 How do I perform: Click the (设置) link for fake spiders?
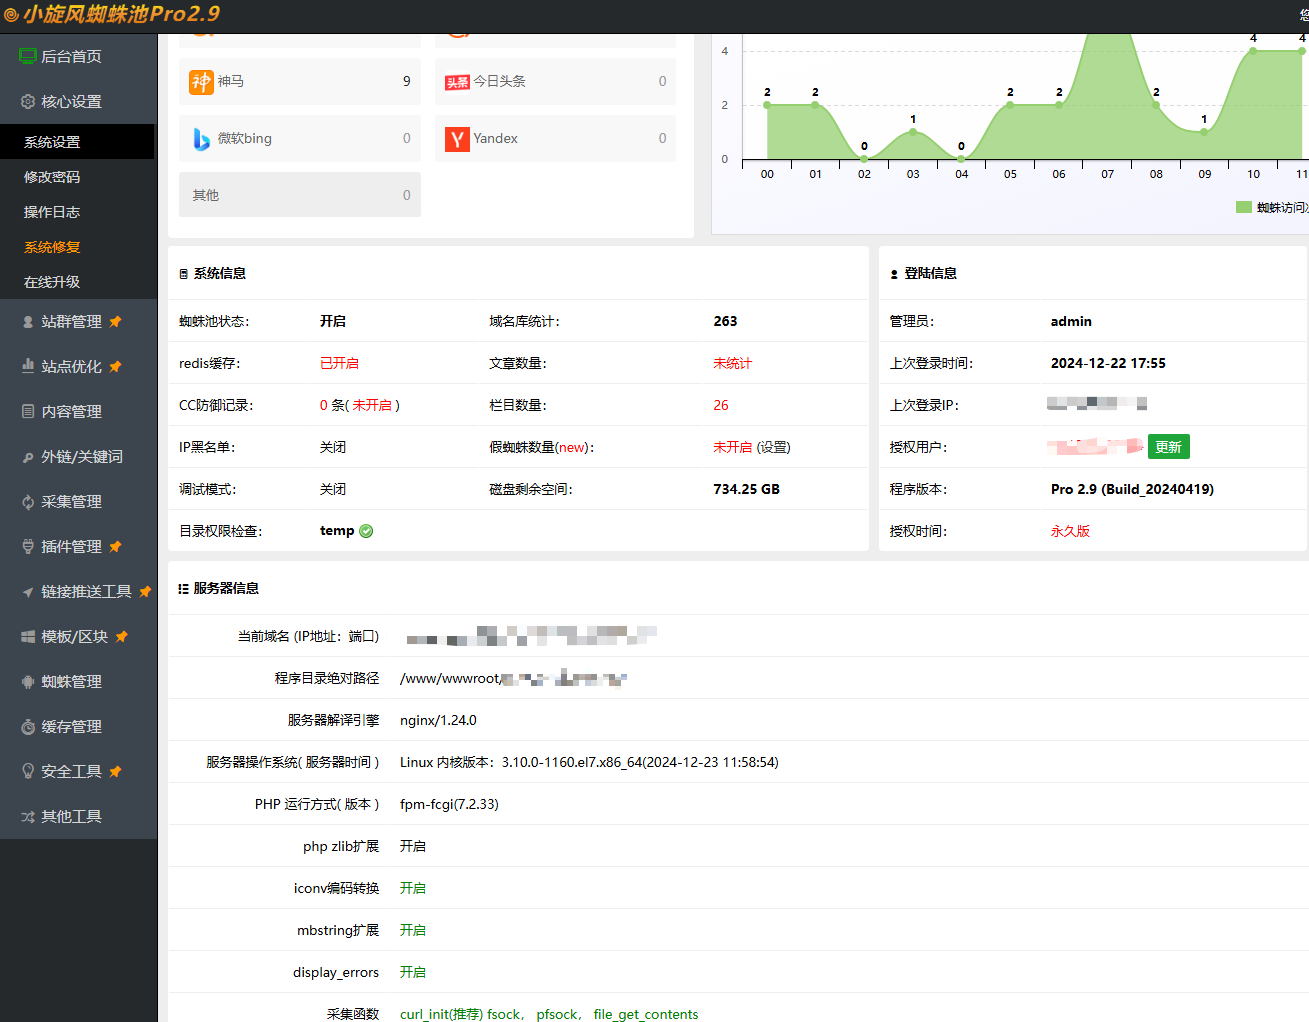pos(773,447)
